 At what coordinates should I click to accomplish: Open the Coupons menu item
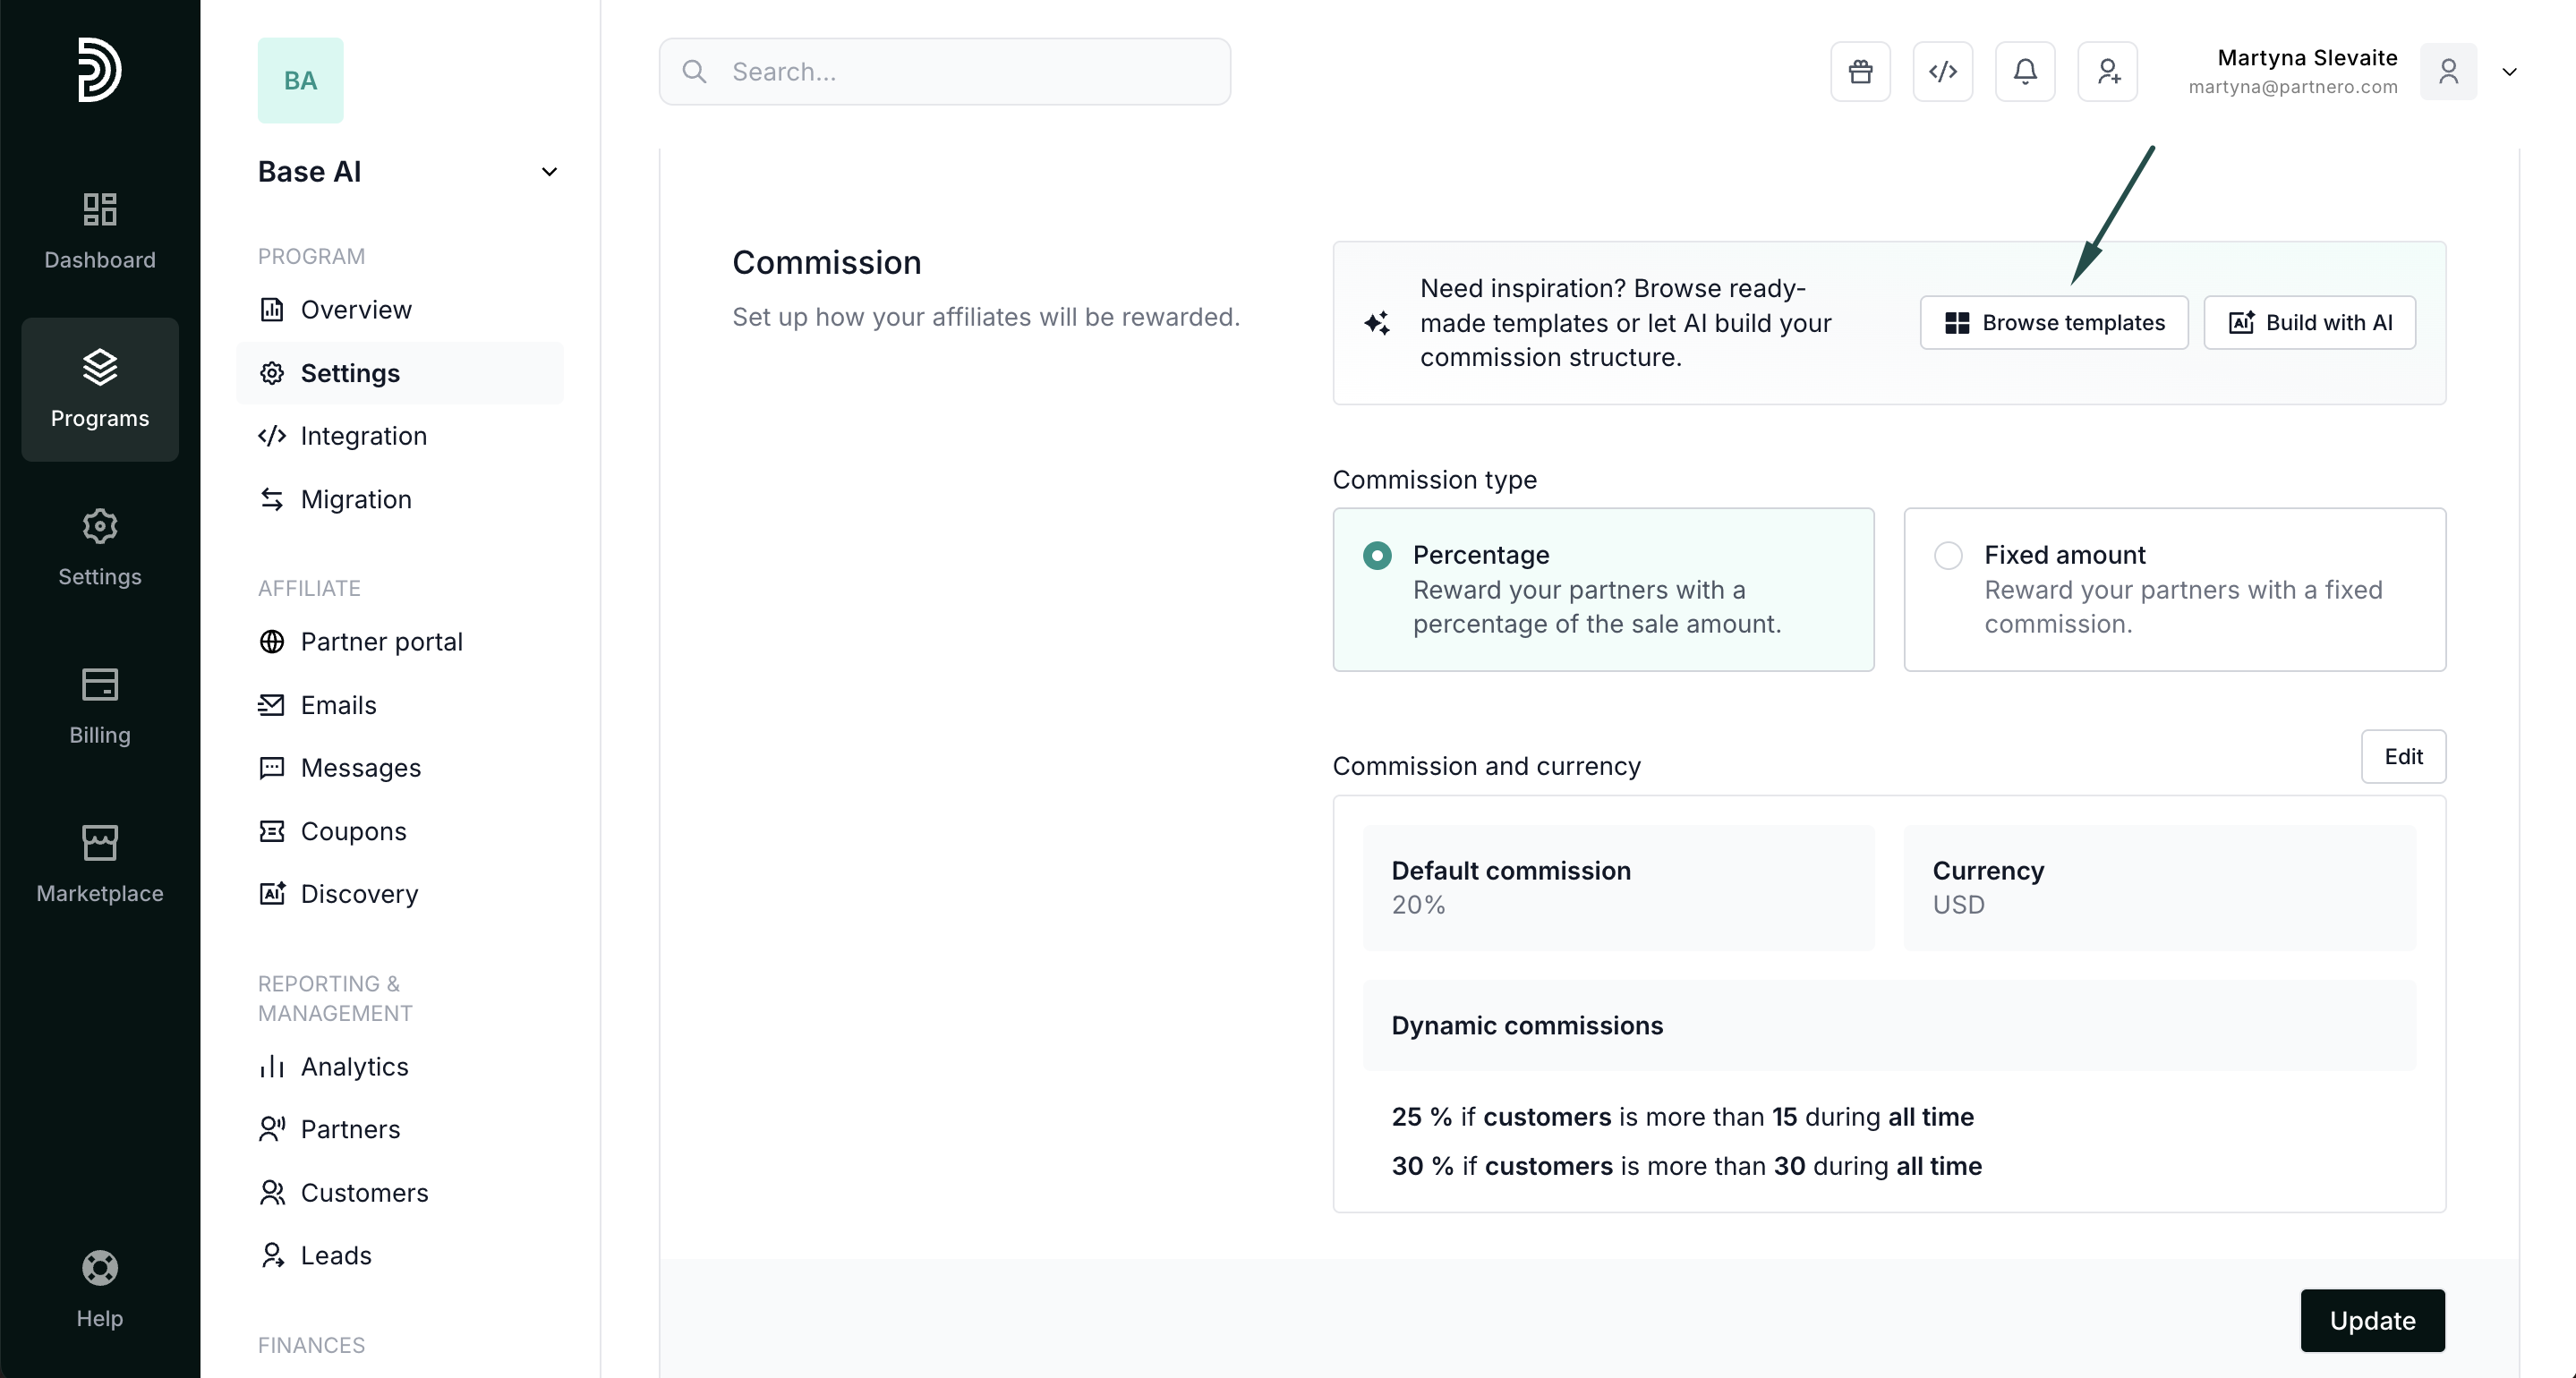353,831
